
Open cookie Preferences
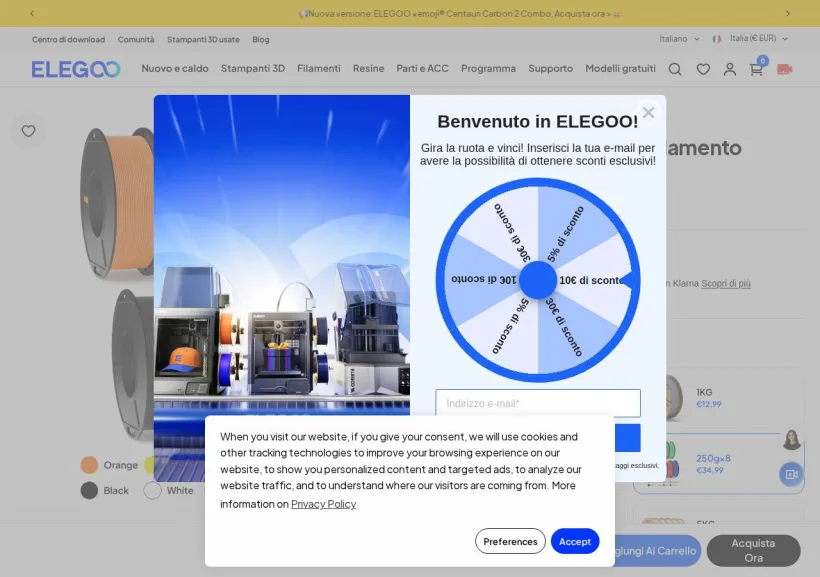(510, 541)
